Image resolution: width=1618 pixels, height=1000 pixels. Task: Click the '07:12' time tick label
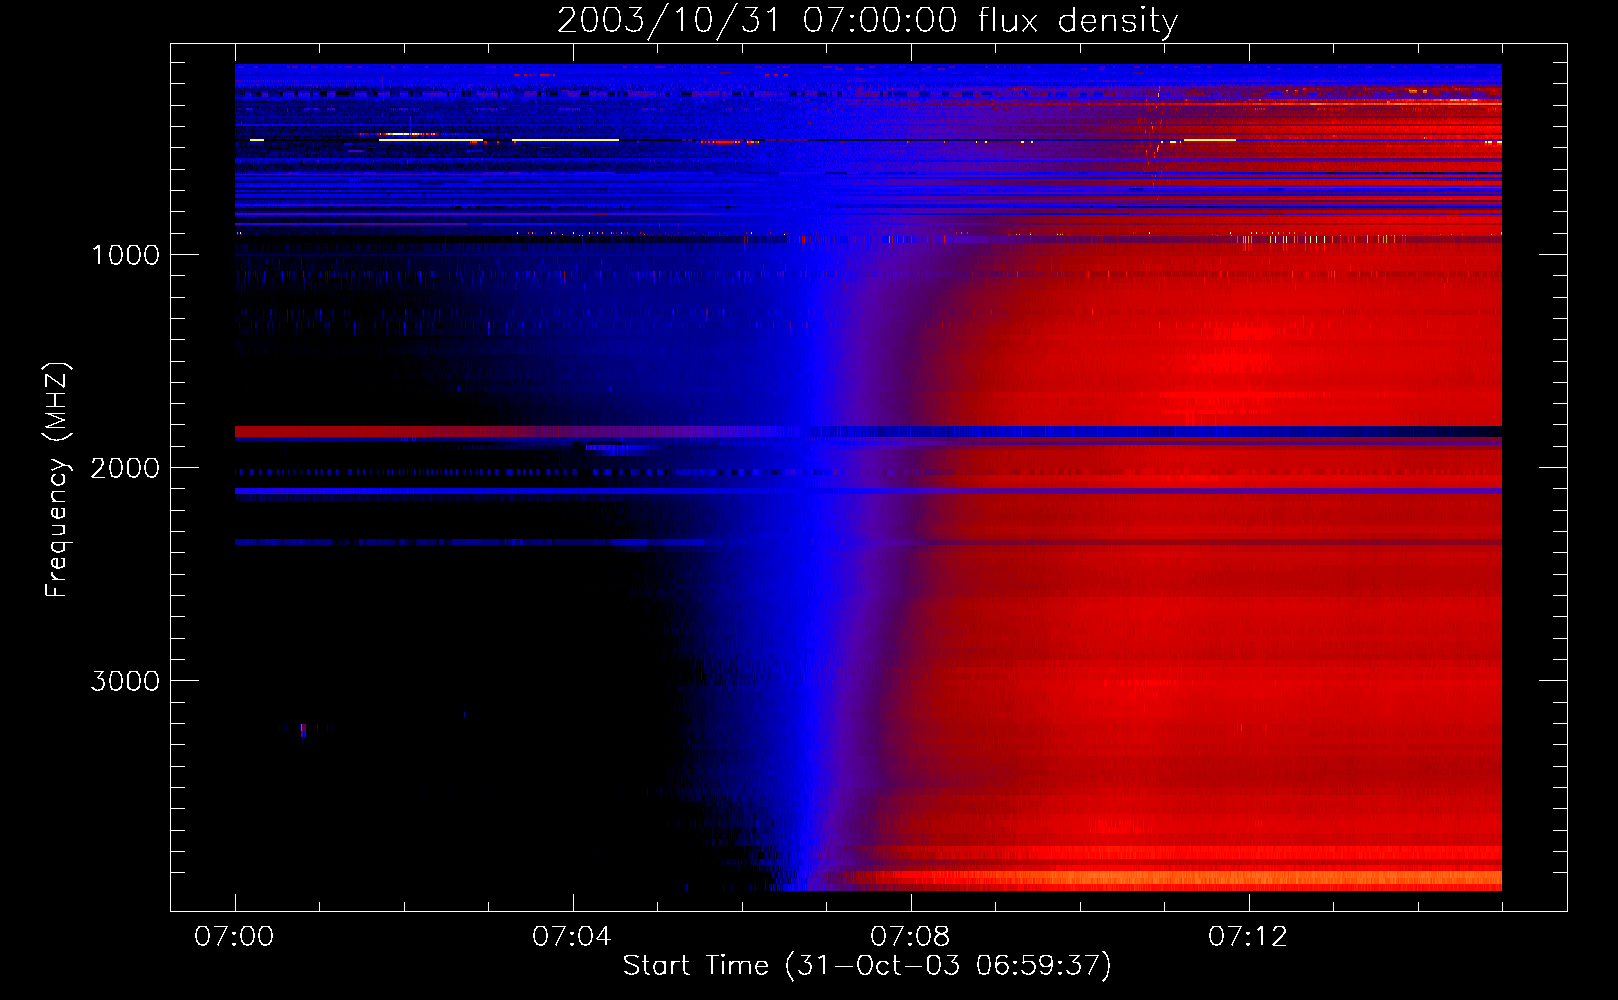pyautogui.click(x=1248, y=936)
